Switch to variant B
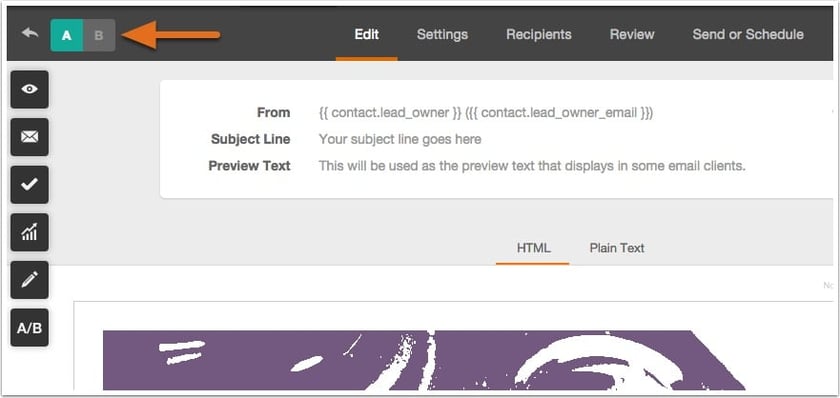Screen dimensions: 840x398 pyautogui.click(x=99, y=35)
